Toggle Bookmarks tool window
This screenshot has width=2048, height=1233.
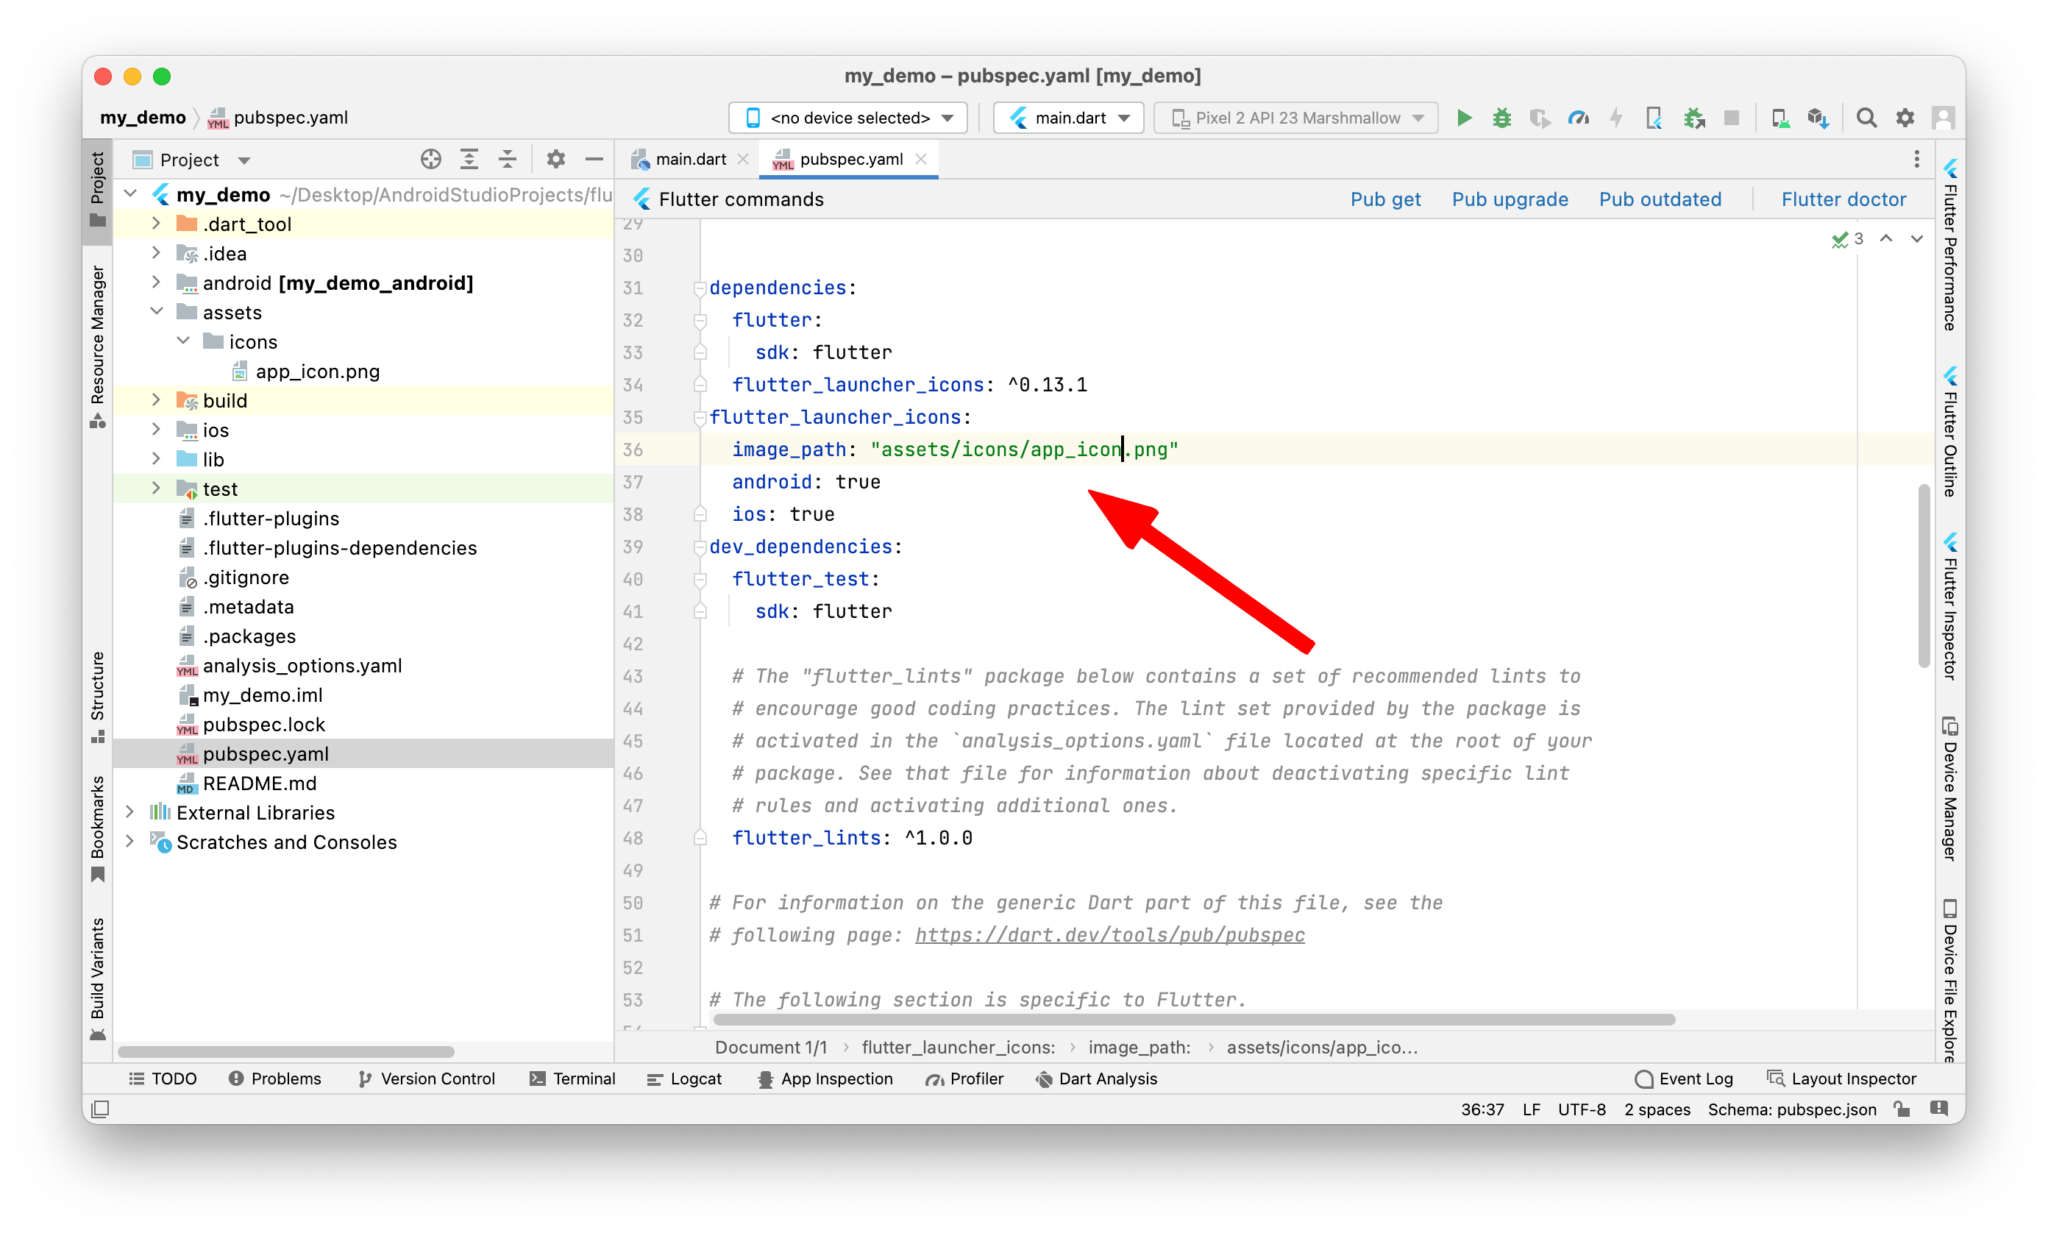tap(97, 829)
